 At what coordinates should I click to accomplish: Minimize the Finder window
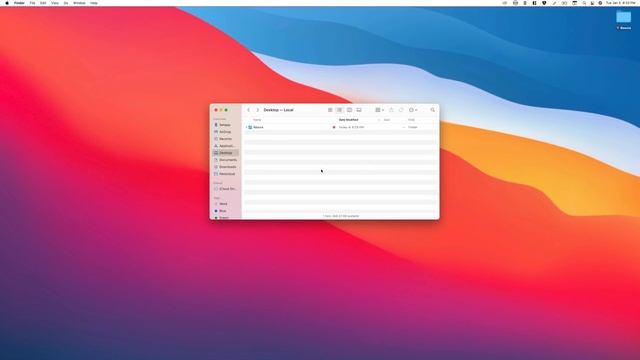point(221,110)
